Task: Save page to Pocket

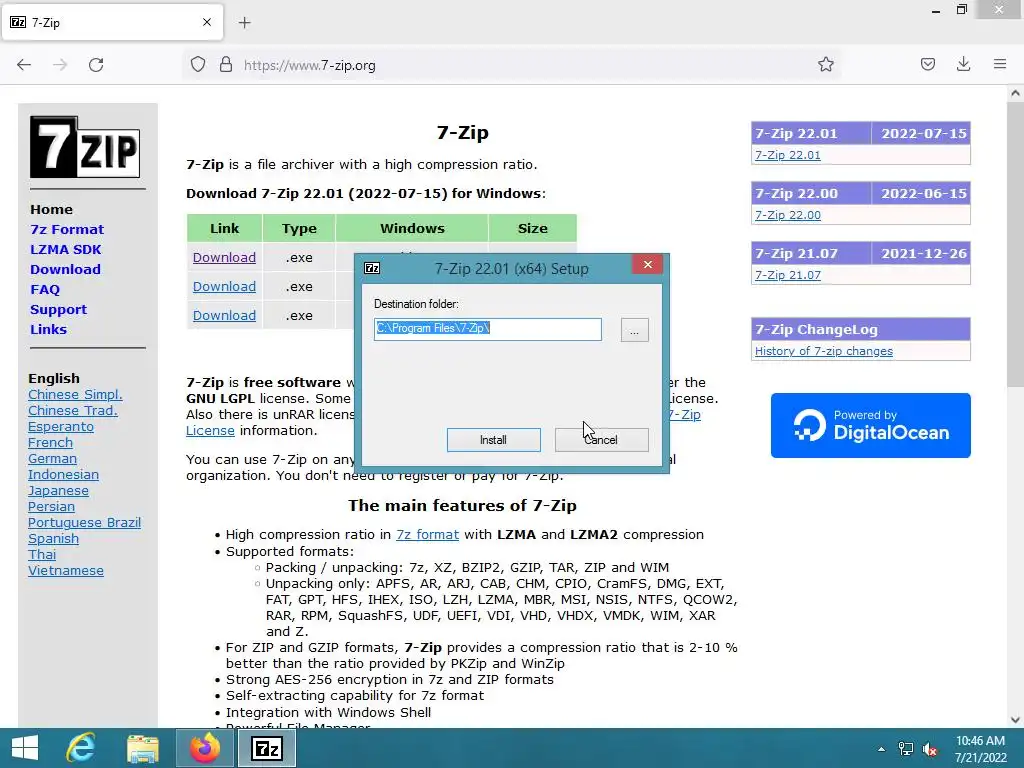Action: pyautogui.click(x=928, y=64)
